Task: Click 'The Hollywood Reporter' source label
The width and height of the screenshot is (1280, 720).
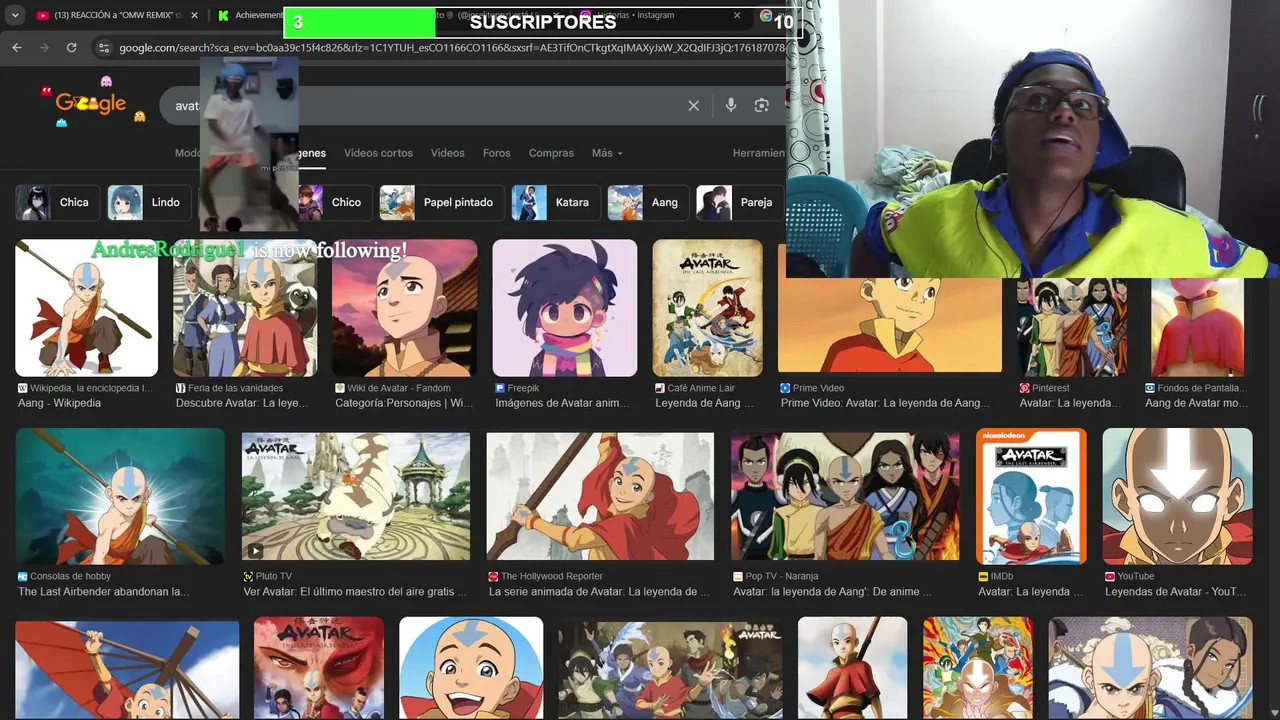Action: [552, 577]
